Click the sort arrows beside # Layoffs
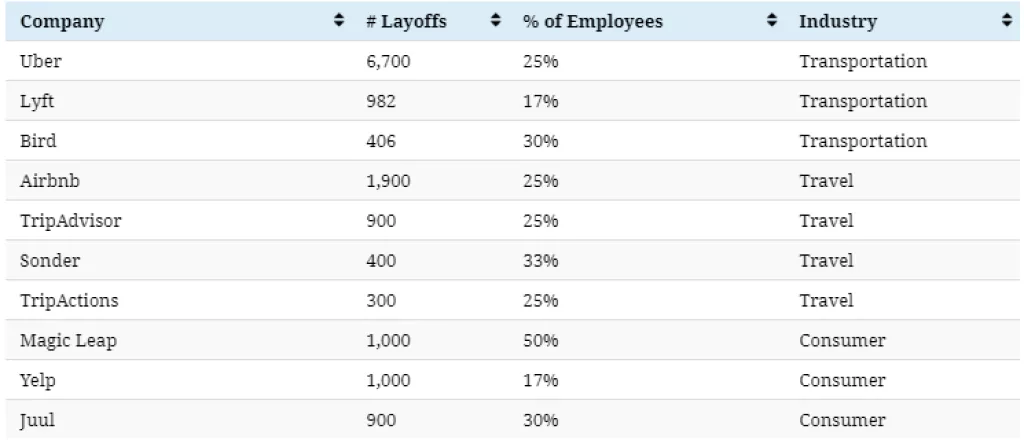Image resolution: width=1024 pixels, height=440 pixels. [x=495, y=21]
